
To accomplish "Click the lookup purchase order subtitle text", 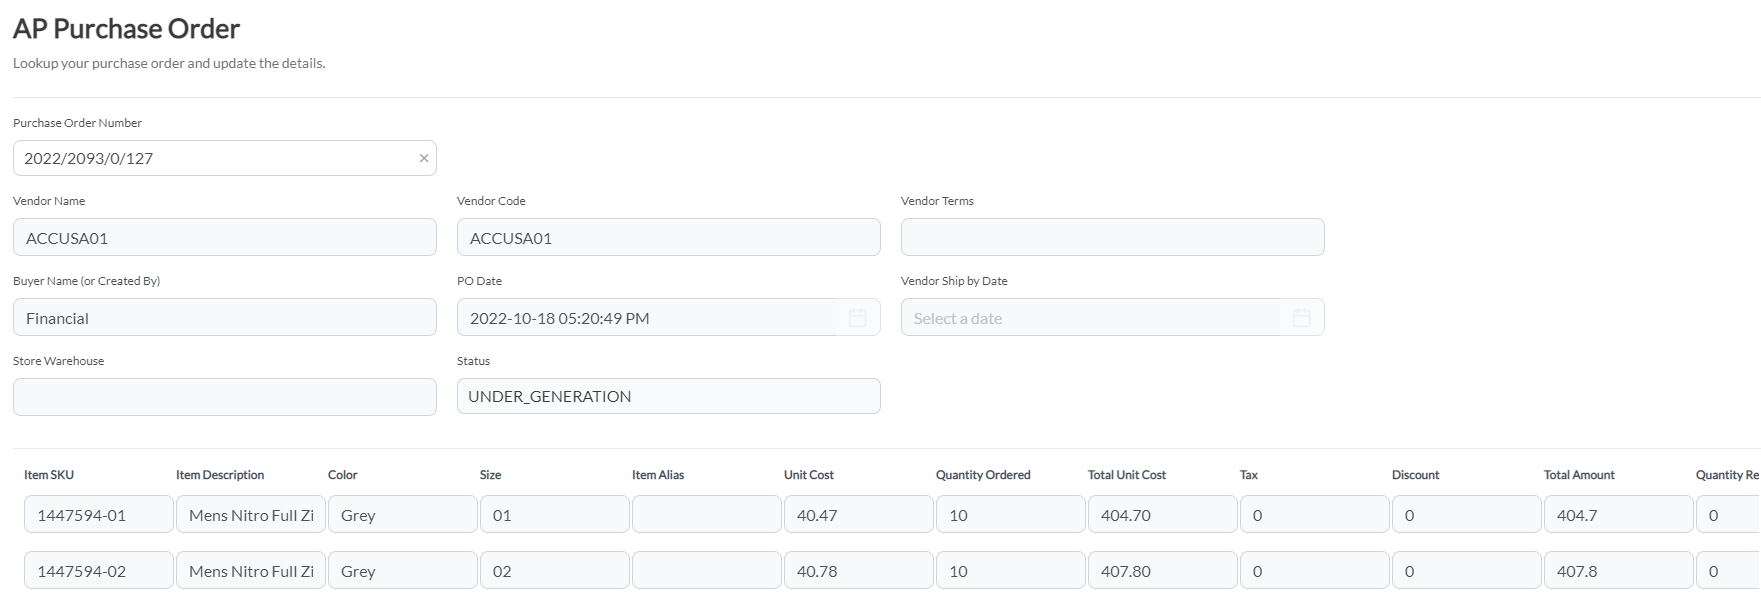I will (169, 63).
